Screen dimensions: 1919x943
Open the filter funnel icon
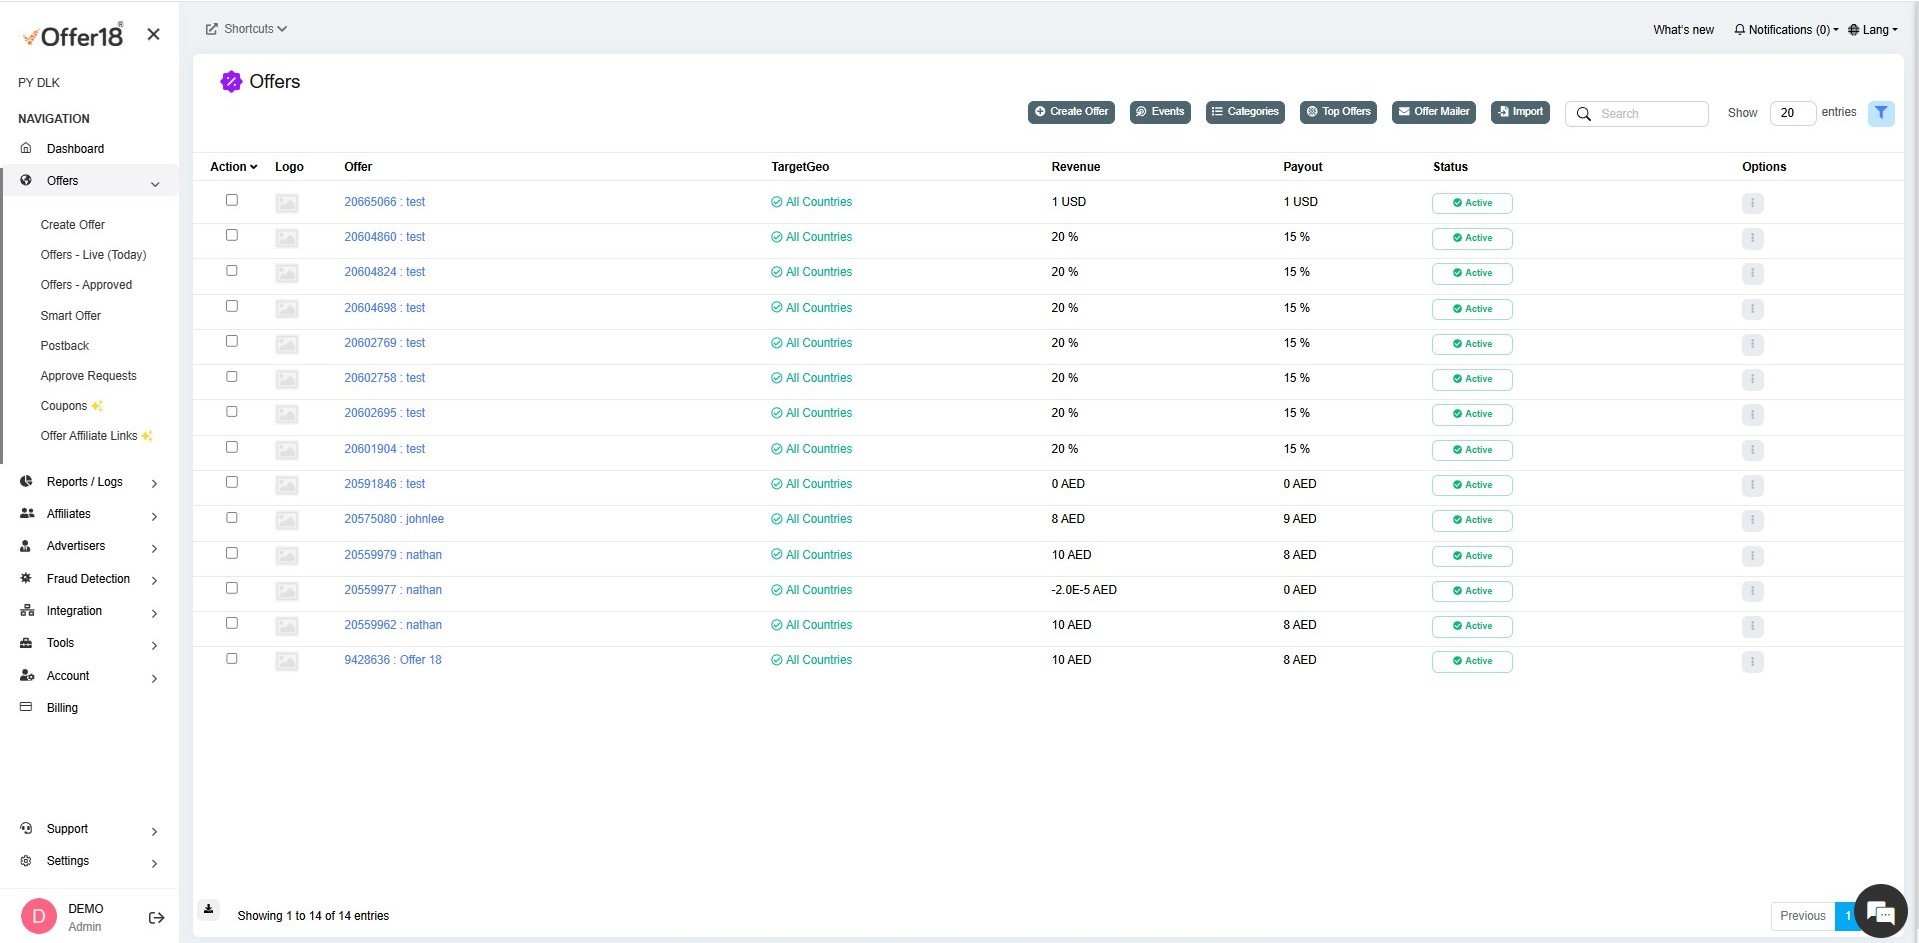point(1881,113)
